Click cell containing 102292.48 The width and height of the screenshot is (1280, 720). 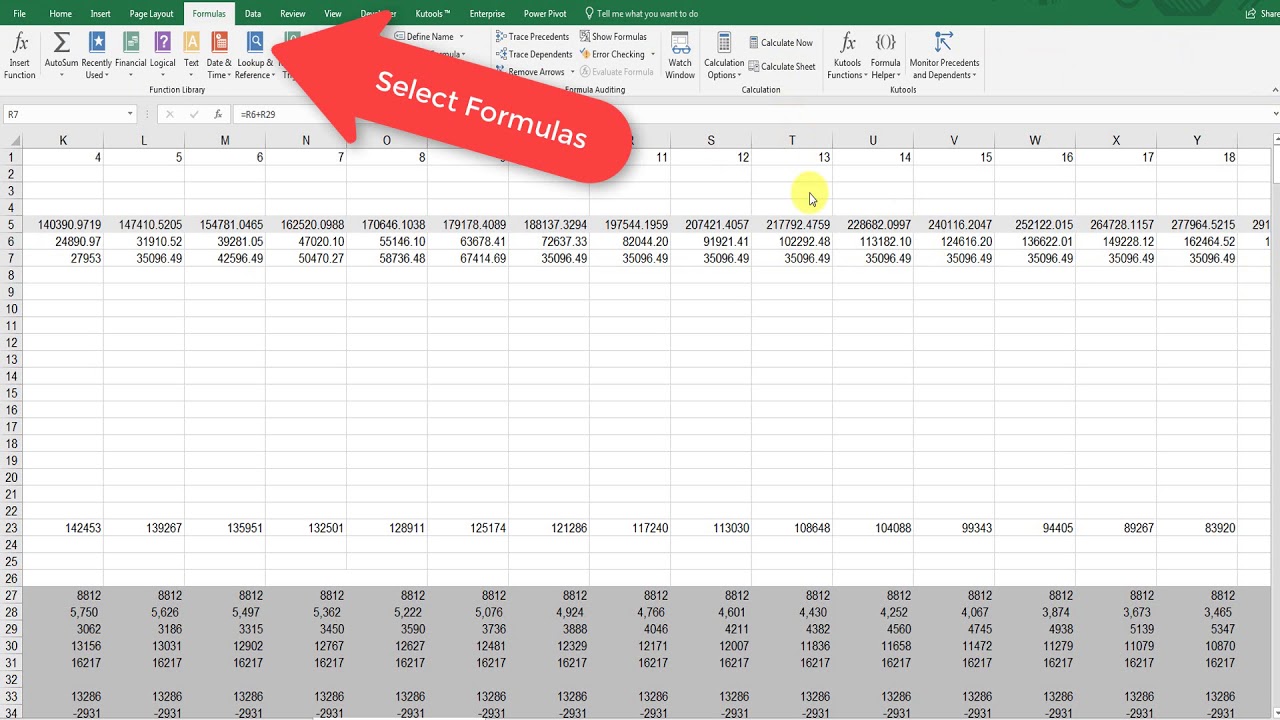click(x=792, y=242)
